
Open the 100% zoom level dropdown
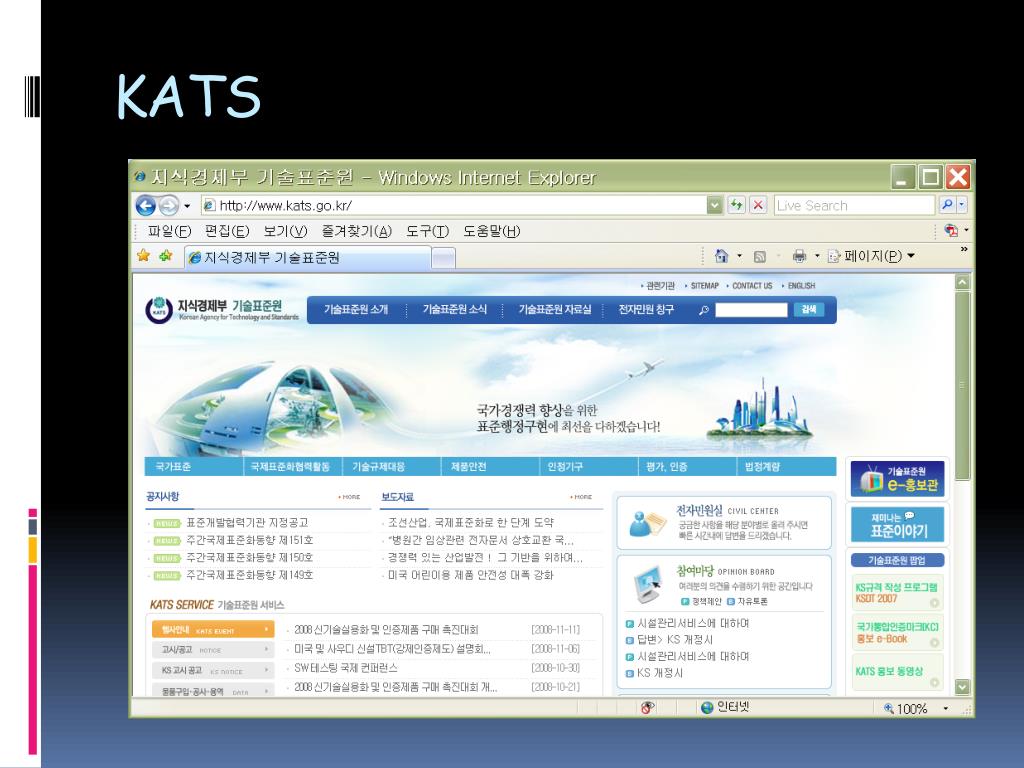click(x=945, y=709)
